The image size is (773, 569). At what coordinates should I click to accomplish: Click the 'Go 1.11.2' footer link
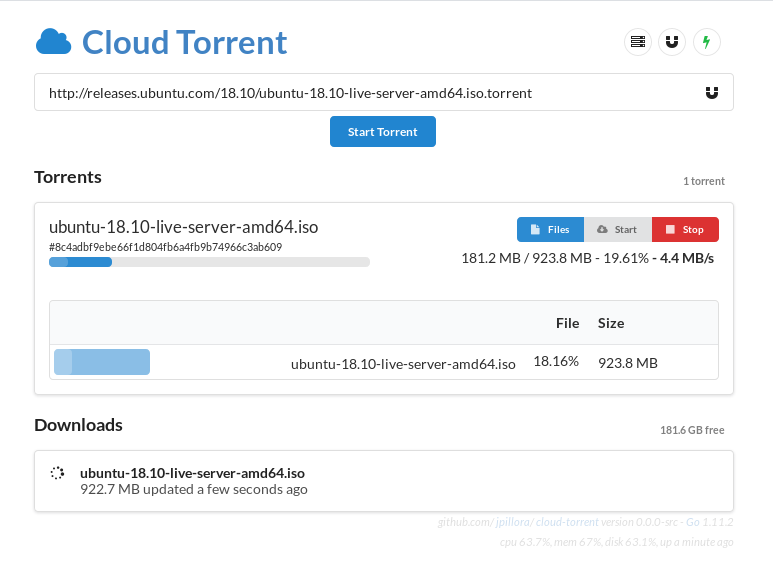[x=709, y=522]
